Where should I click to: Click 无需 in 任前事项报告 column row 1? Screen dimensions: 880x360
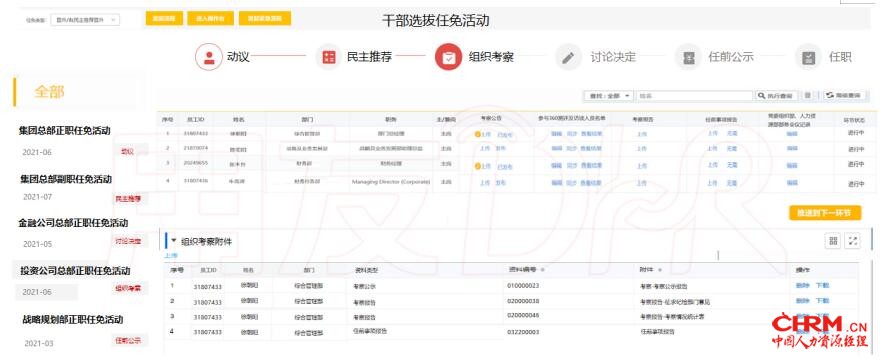point(731,134)
